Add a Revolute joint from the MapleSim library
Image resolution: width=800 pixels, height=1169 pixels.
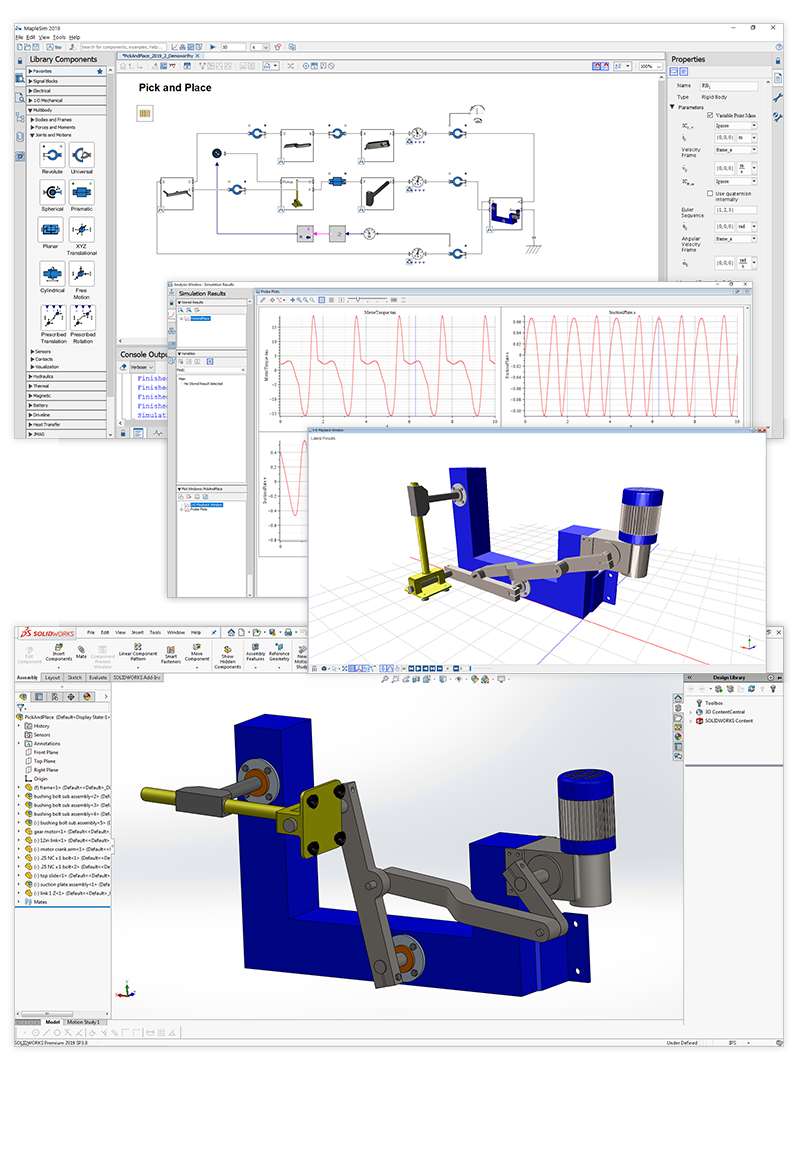[x=52, y=155]
